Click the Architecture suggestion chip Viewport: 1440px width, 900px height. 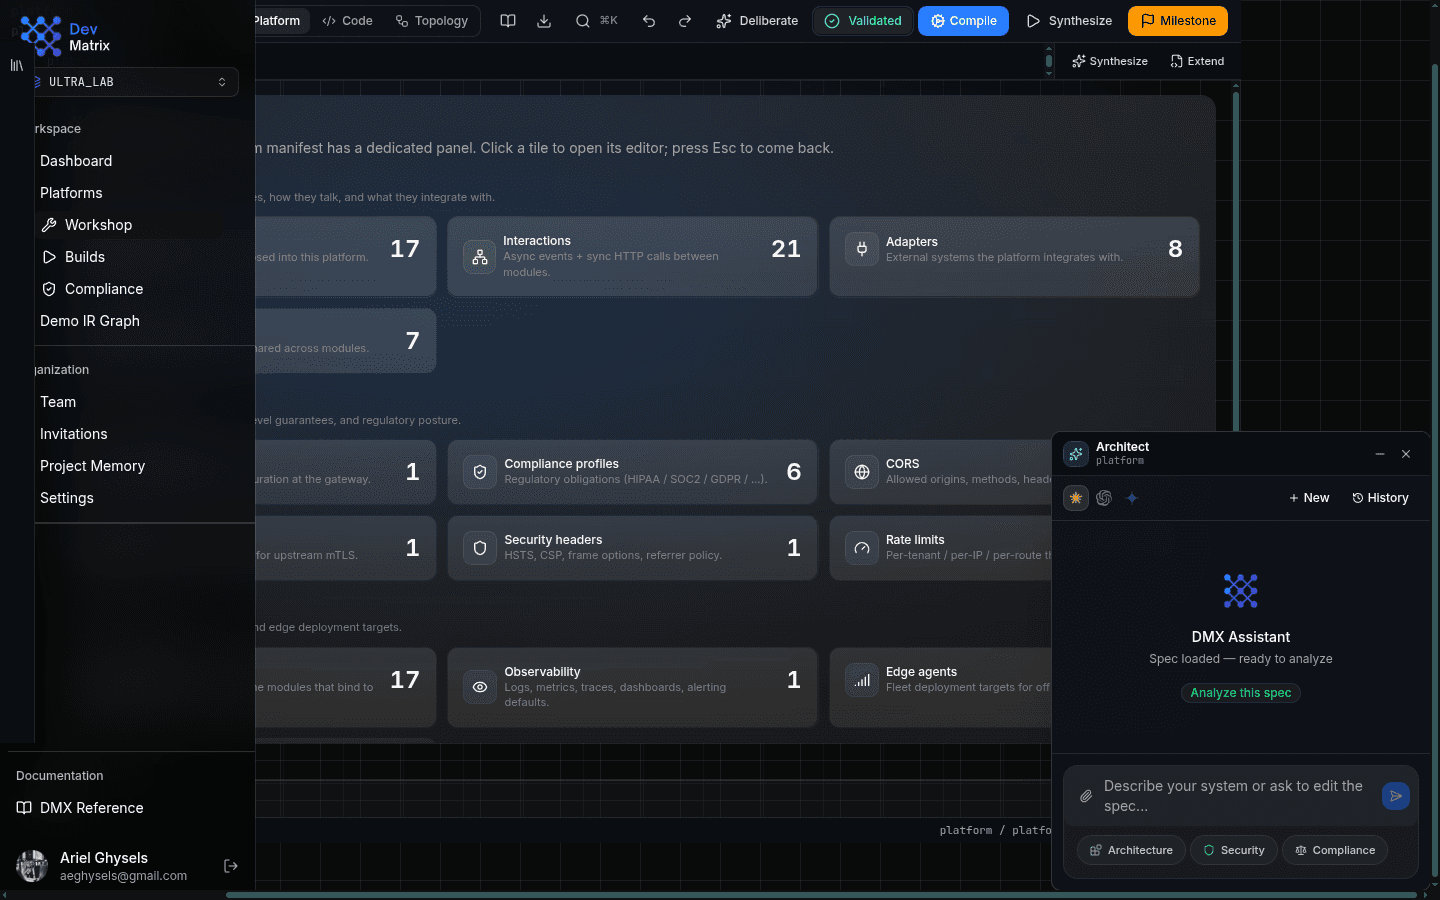tap(1131, 850)
